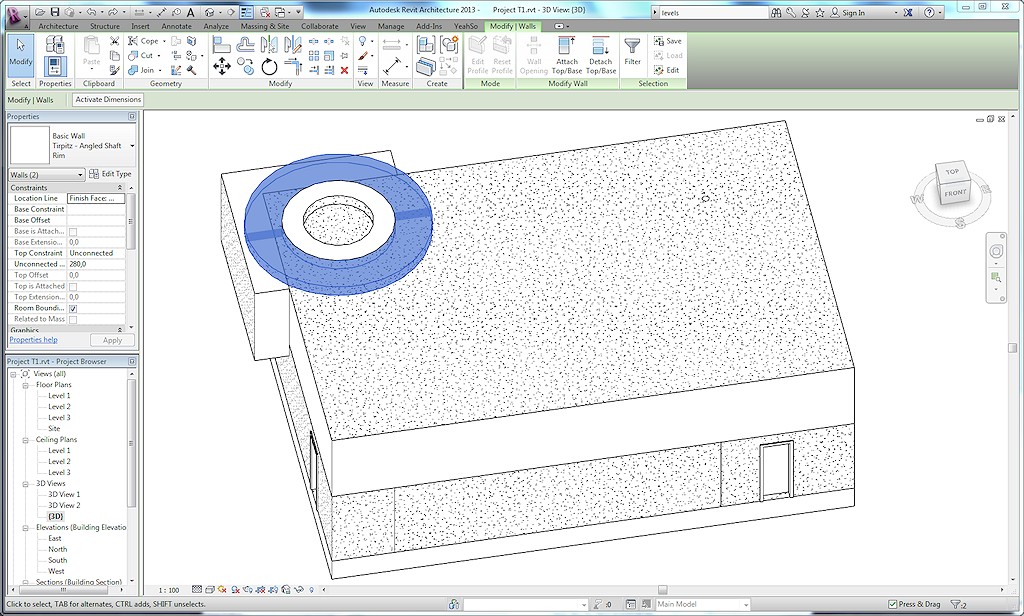
Task: Click the Unconnected Height value field
Action: tap(96, 264)
